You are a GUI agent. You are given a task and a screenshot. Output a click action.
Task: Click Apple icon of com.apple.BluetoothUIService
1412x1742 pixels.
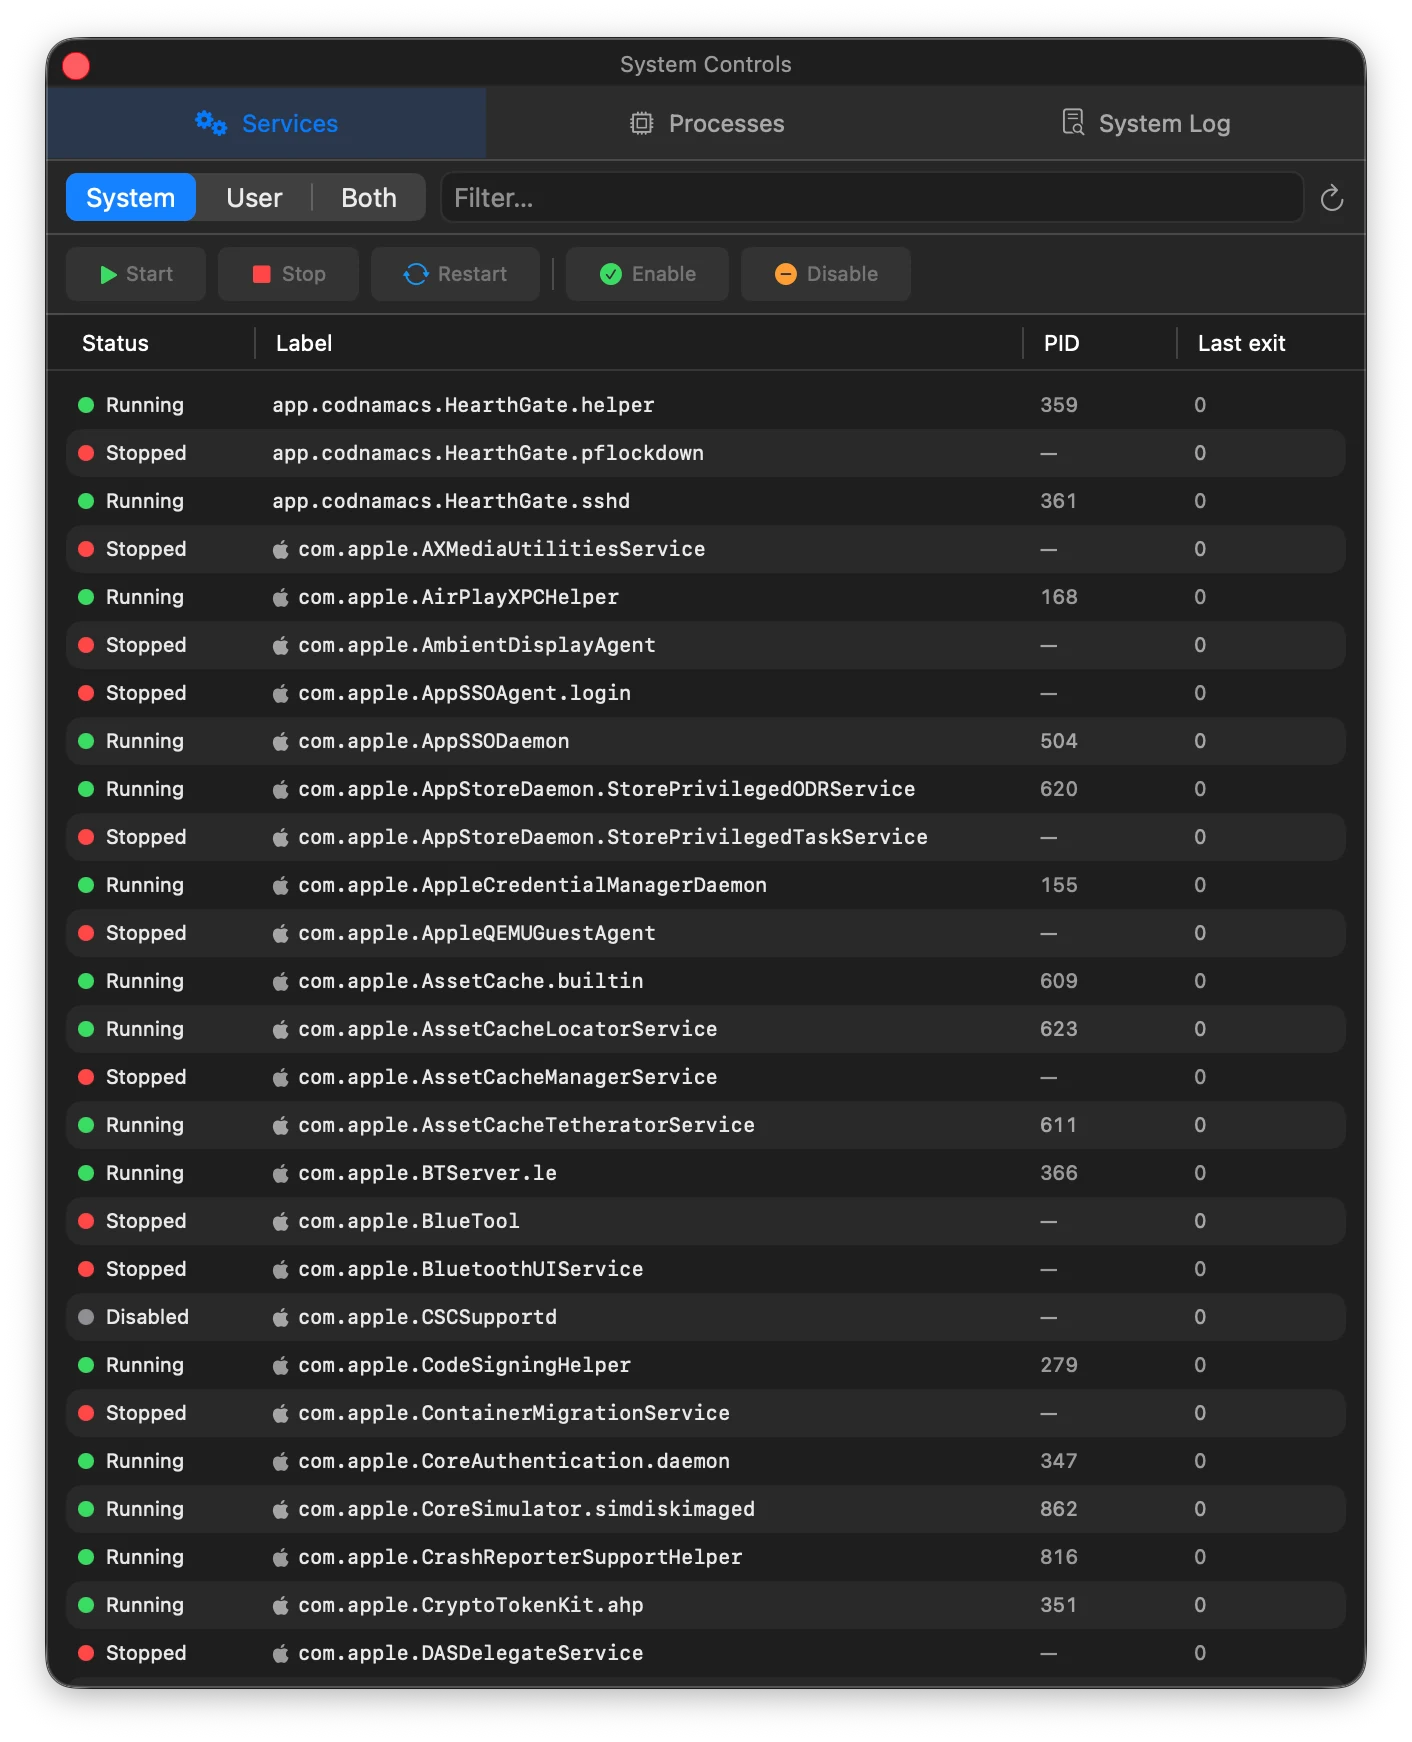tap(281, 1269)
